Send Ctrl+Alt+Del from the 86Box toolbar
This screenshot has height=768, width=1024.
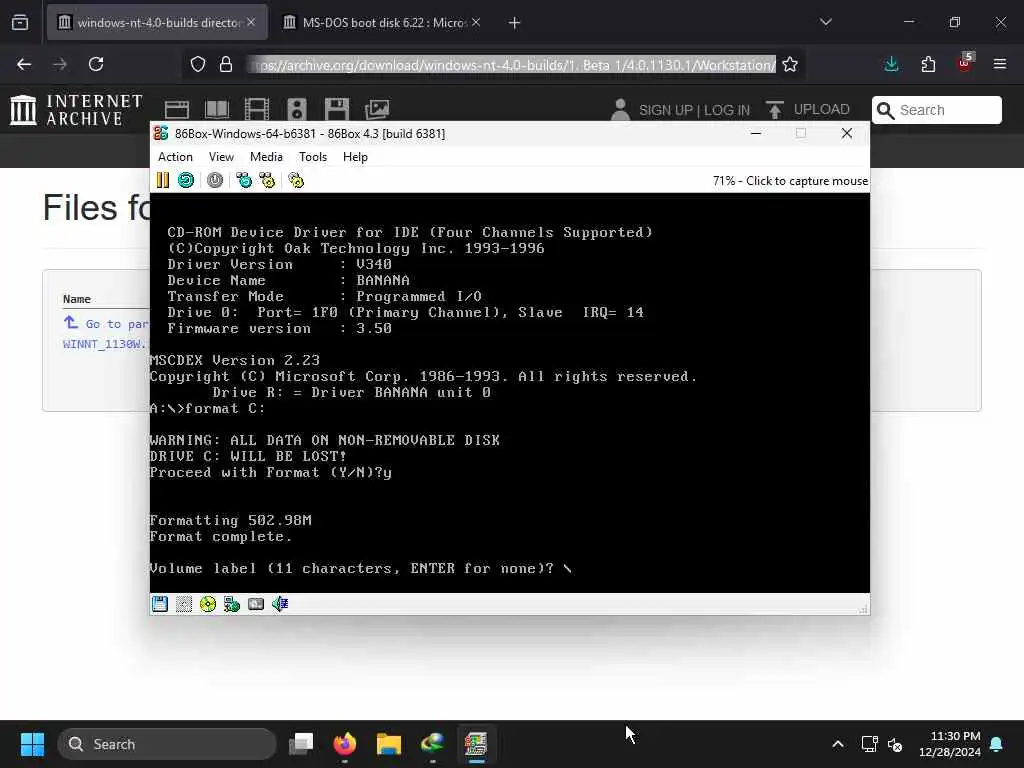click(x=244, y=180)
